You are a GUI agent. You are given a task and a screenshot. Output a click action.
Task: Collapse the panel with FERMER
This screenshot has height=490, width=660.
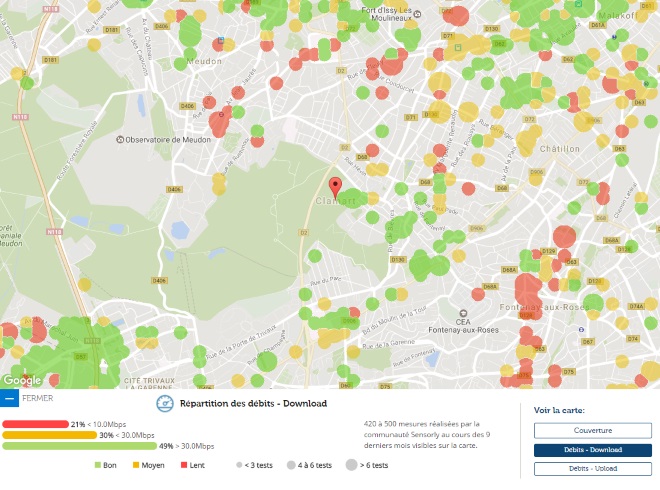coord(37,398)
